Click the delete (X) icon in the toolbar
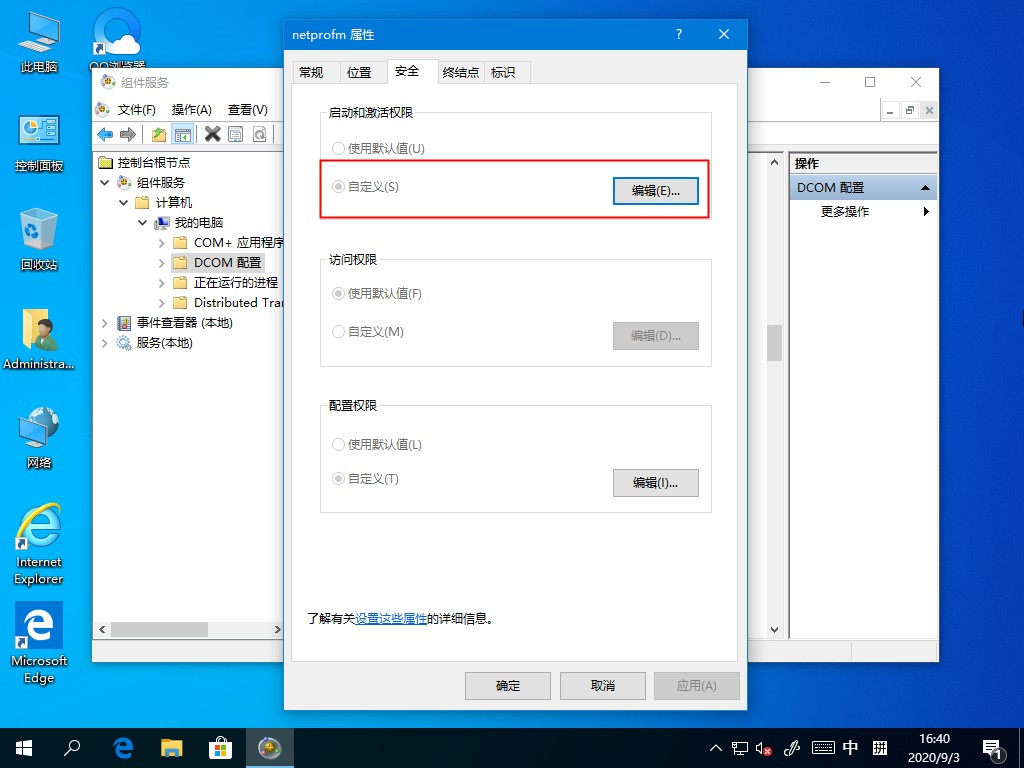This screenshot has width=1024, height=768. 211,135
